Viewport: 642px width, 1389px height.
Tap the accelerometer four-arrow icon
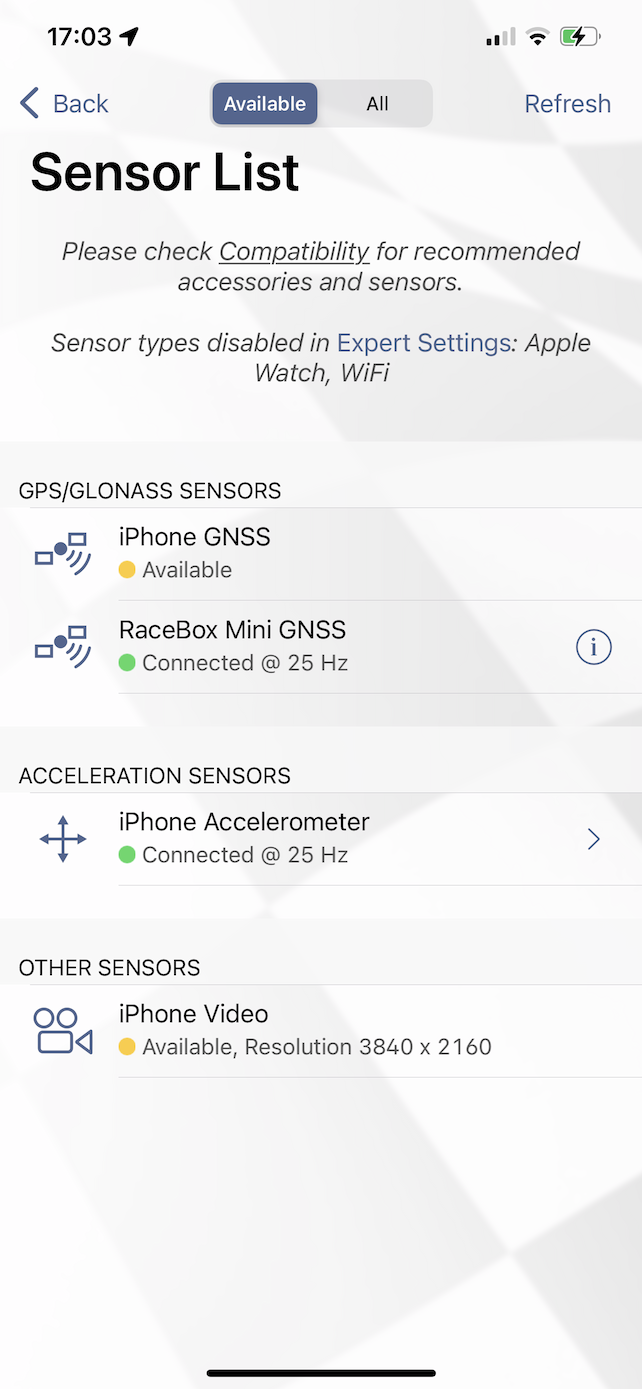[x=62, y=838]
